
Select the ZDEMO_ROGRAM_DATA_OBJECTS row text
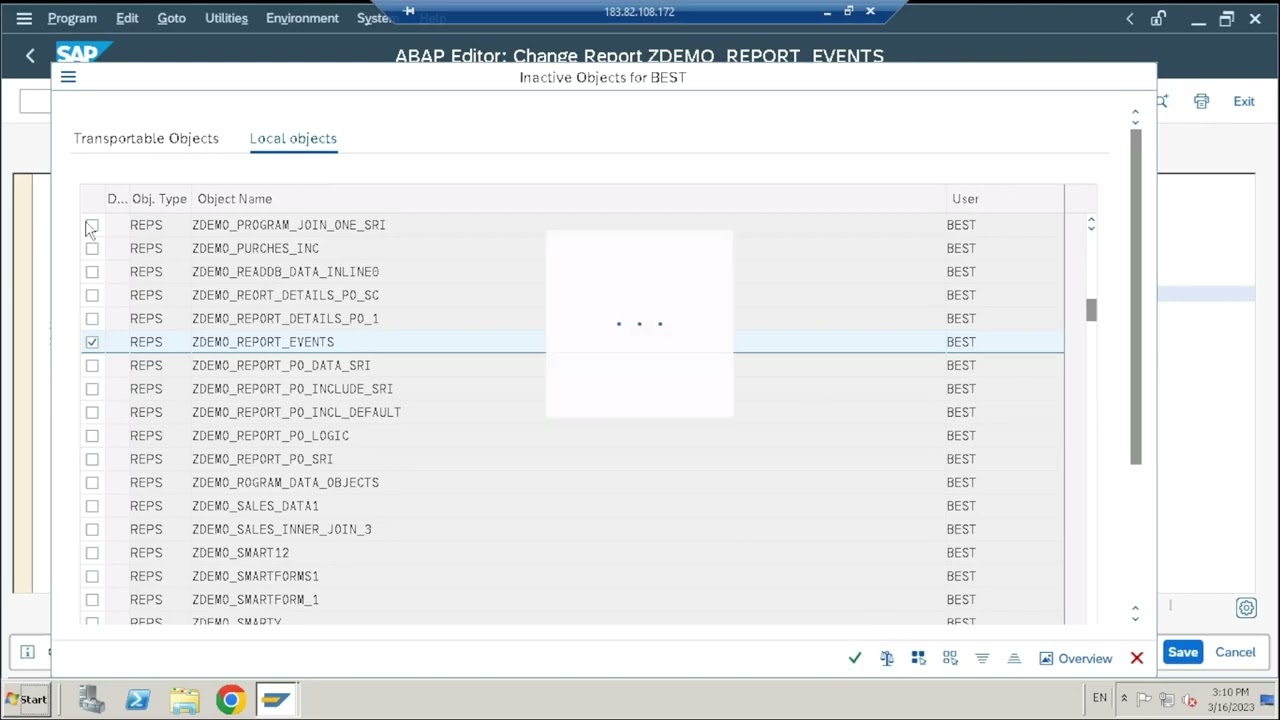pos(285,482)
